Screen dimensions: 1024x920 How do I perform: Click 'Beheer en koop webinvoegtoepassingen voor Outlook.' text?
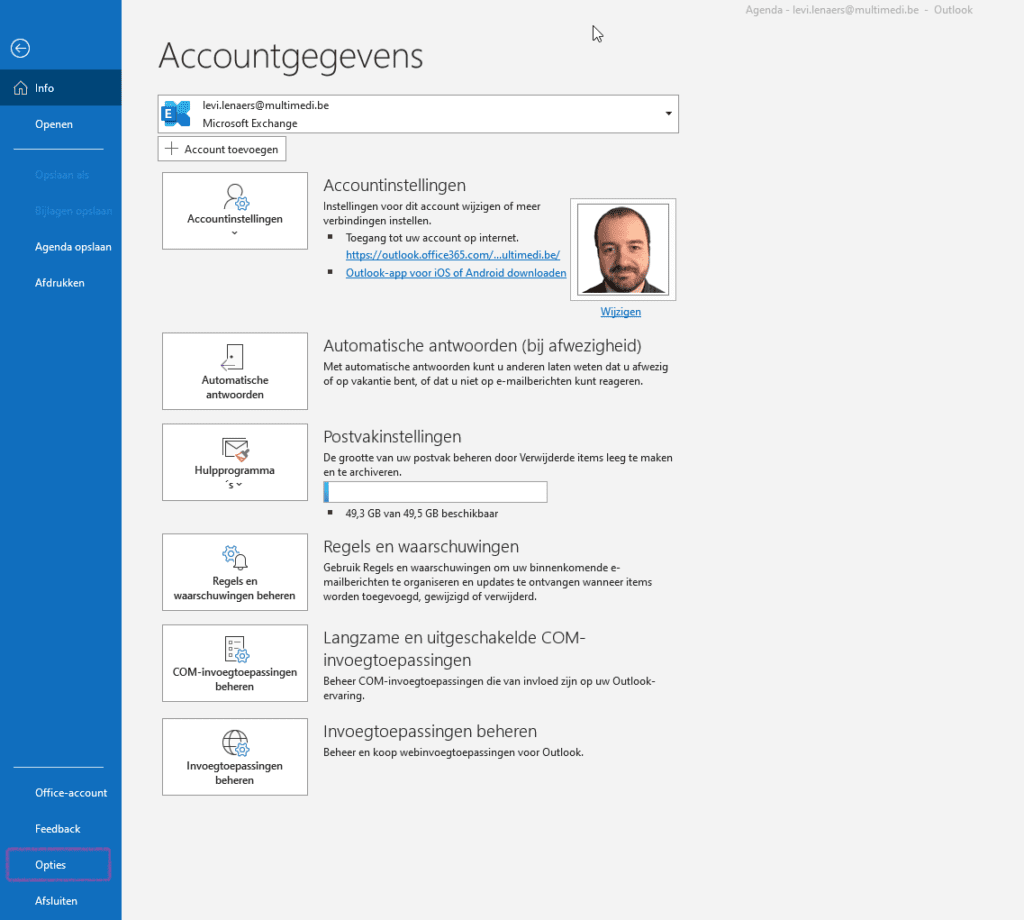(x=453, y=752)
